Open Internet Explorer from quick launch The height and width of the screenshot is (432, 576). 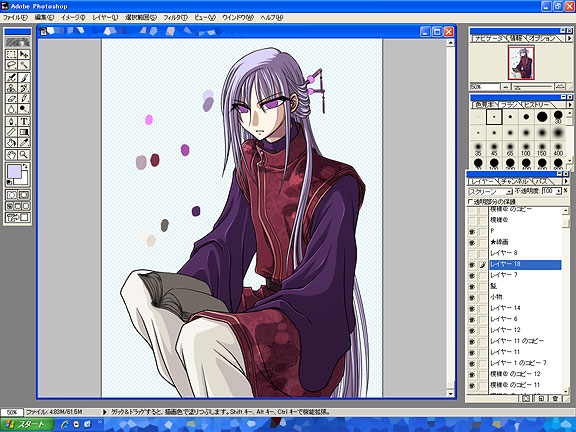(x=65, y=424)
